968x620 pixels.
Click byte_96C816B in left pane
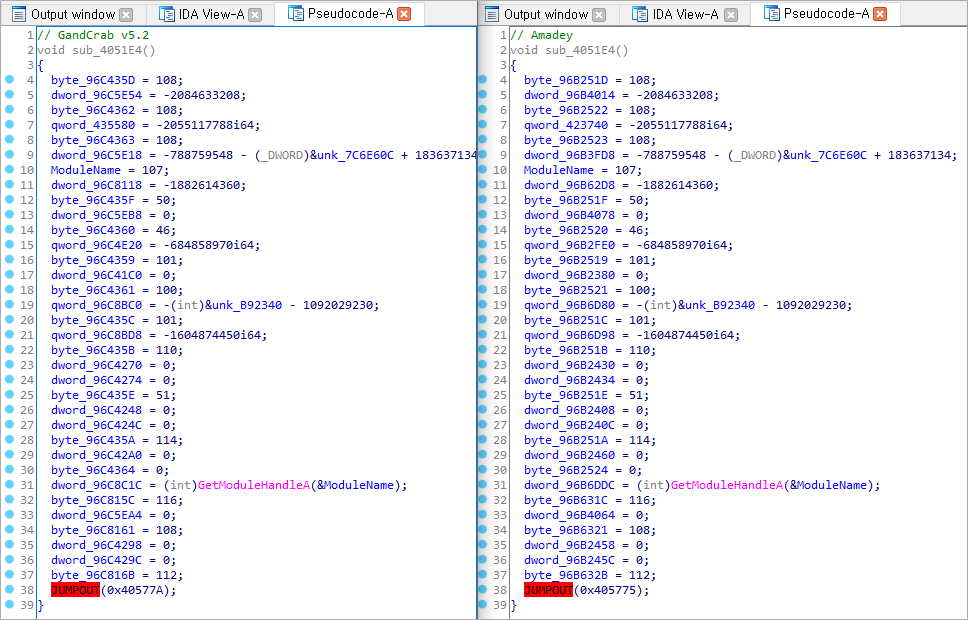(x=93, y=575)
